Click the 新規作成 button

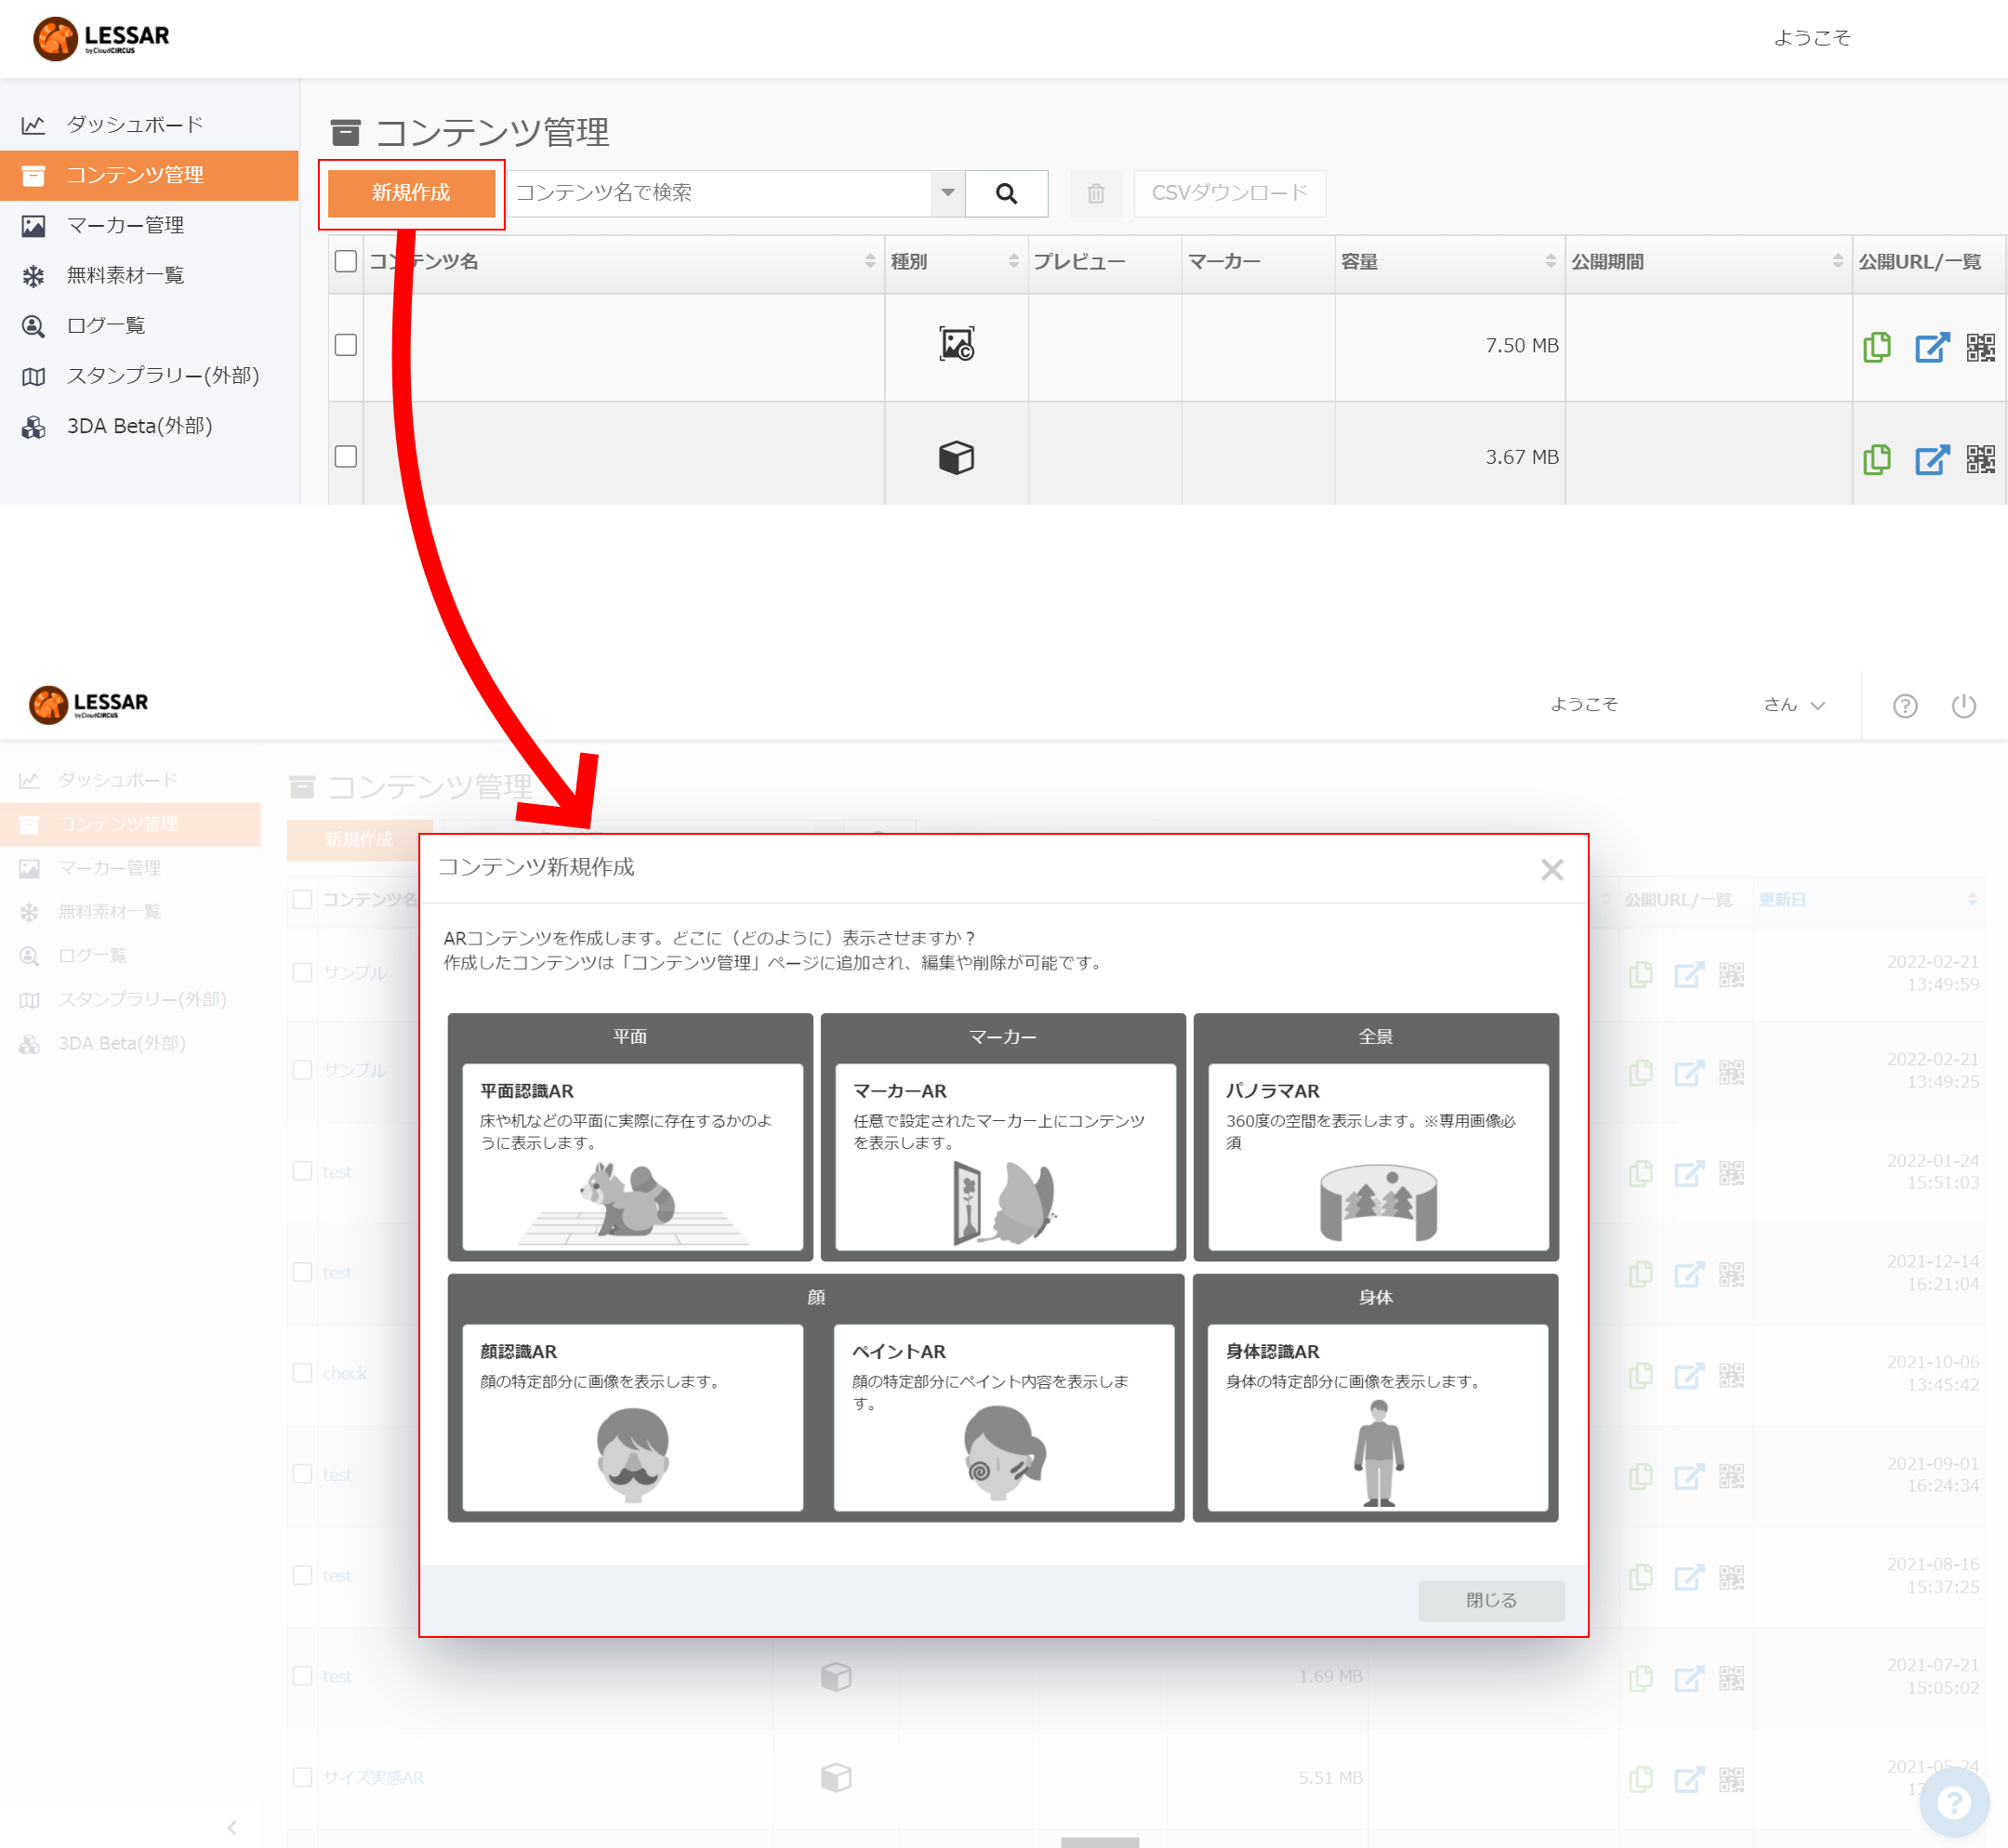(x=411, y=193)
